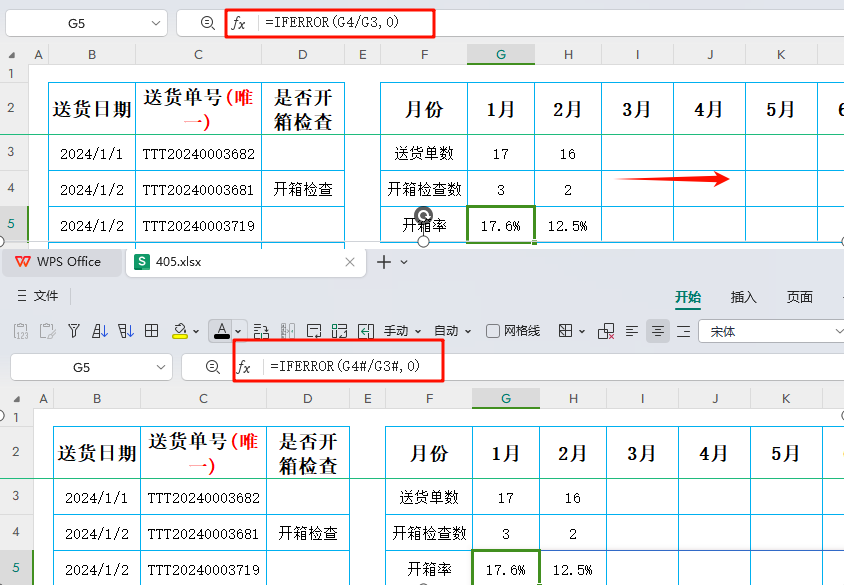Switch to the 插入 ribbon tab
Viewport: 844px width, 585px height.
click(743, 297)
